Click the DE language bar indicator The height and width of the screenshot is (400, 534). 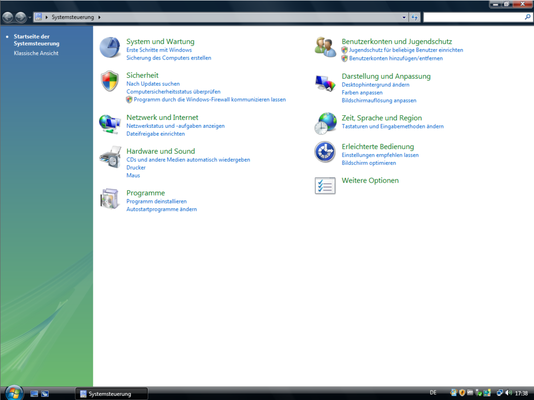pyautogui.click(x=433, y=393)
